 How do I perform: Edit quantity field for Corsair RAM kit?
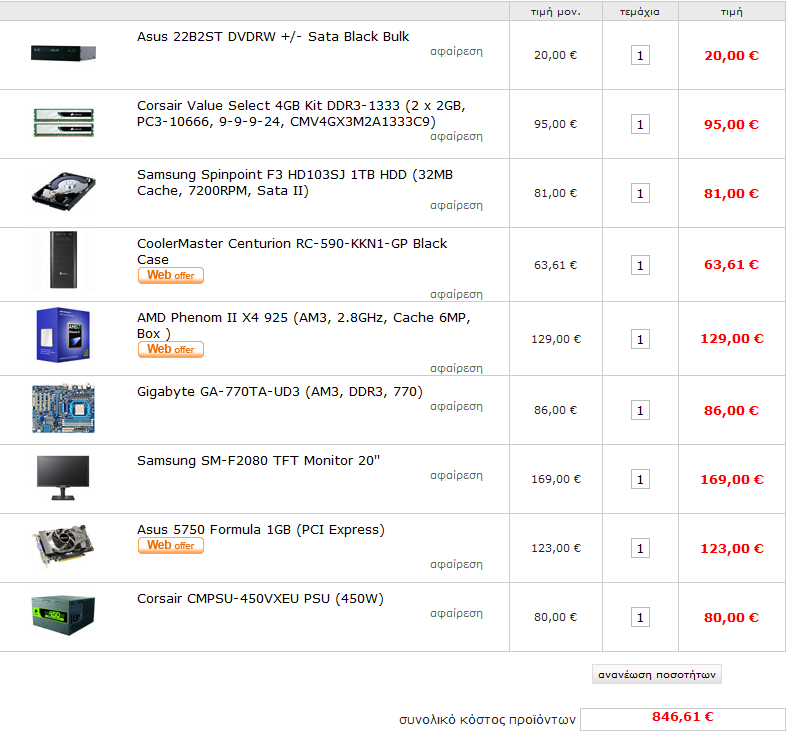[640, 124]
